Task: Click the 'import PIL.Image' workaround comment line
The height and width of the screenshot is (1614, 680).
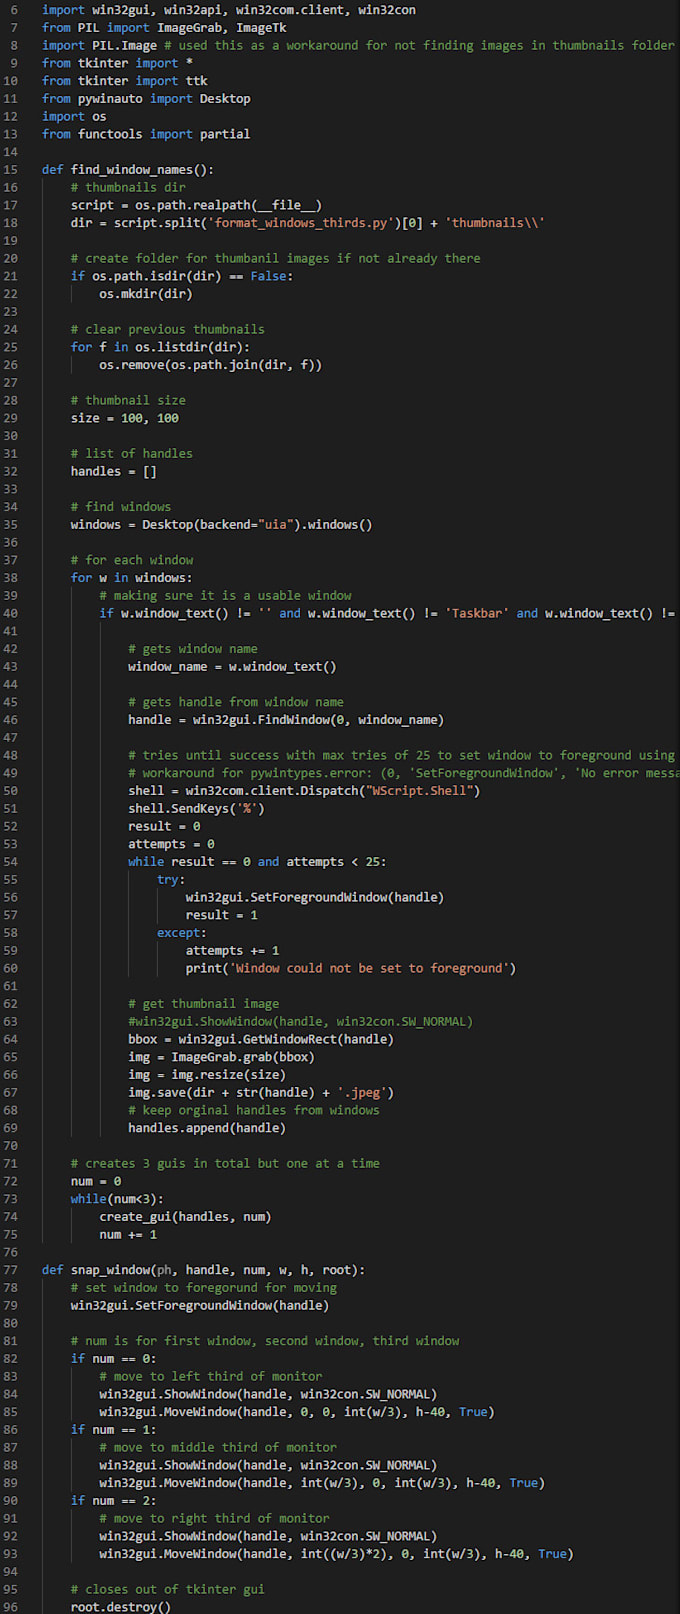Action: 358,45
